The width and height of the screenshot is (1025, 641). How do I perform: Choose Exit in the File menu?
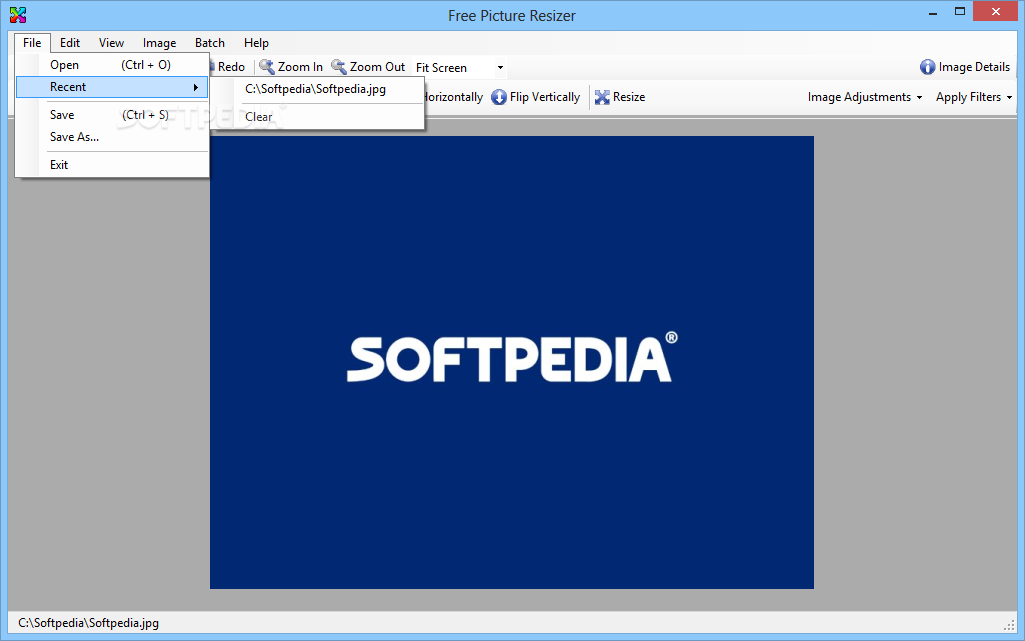pyautogui.click(x=112, y=165)
